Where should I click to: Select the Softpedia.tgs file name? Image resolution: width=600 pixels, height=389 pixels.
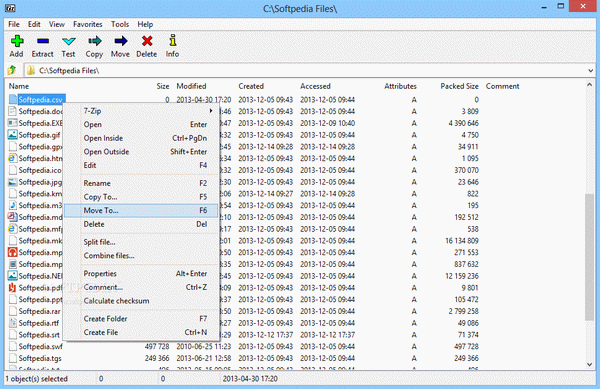click(x=40, y=358)
